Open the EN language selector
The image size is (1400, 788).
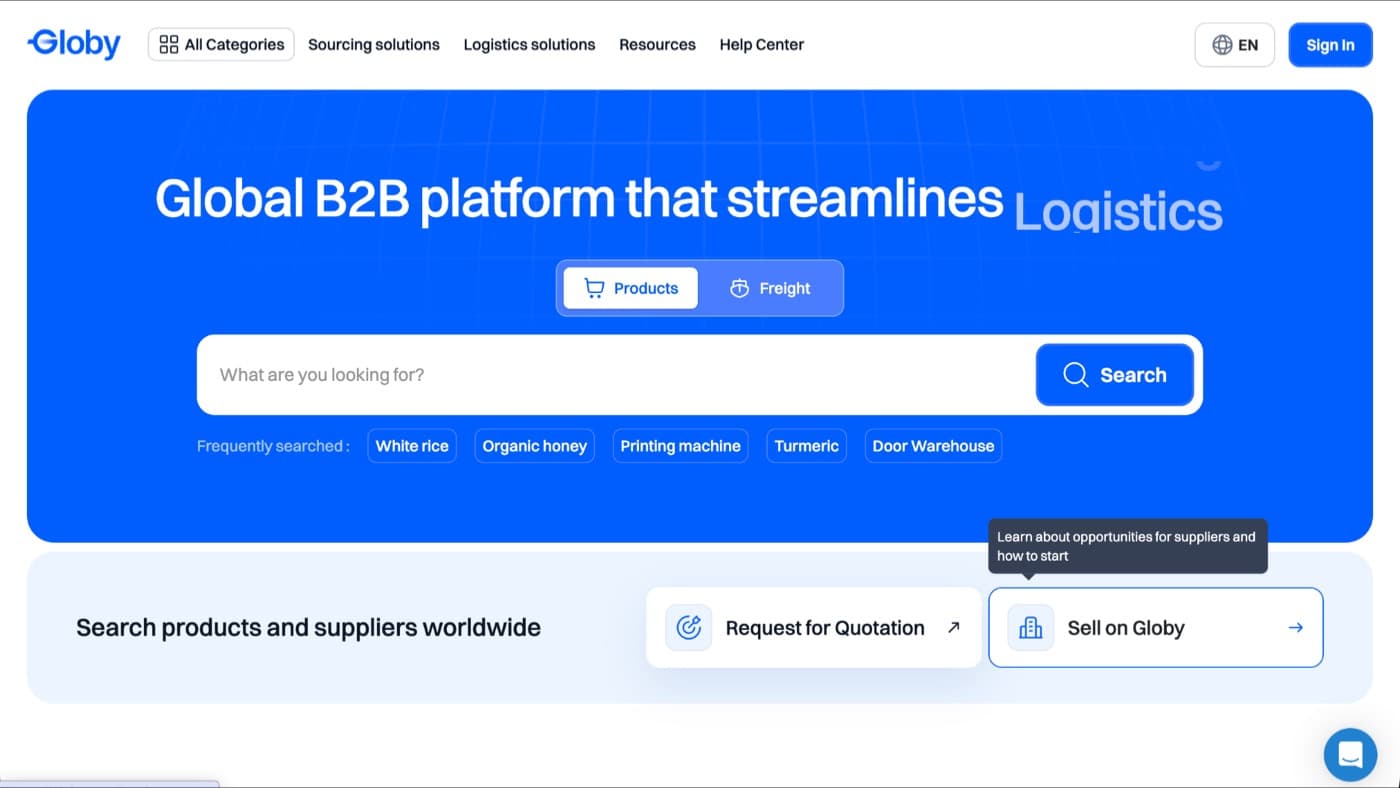coord(1234,45)
